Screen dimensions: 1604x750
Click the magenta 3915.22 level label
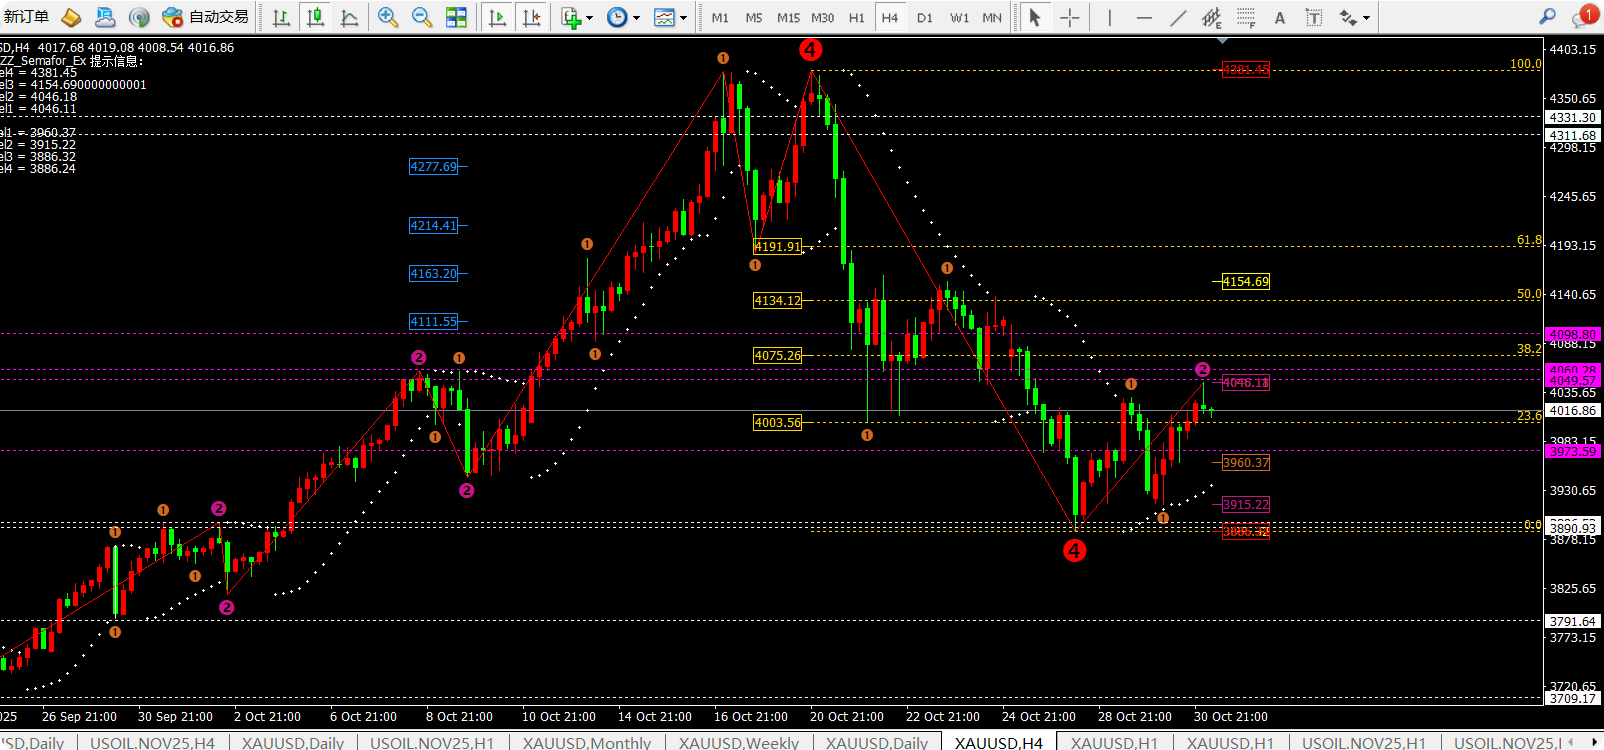1246,505
